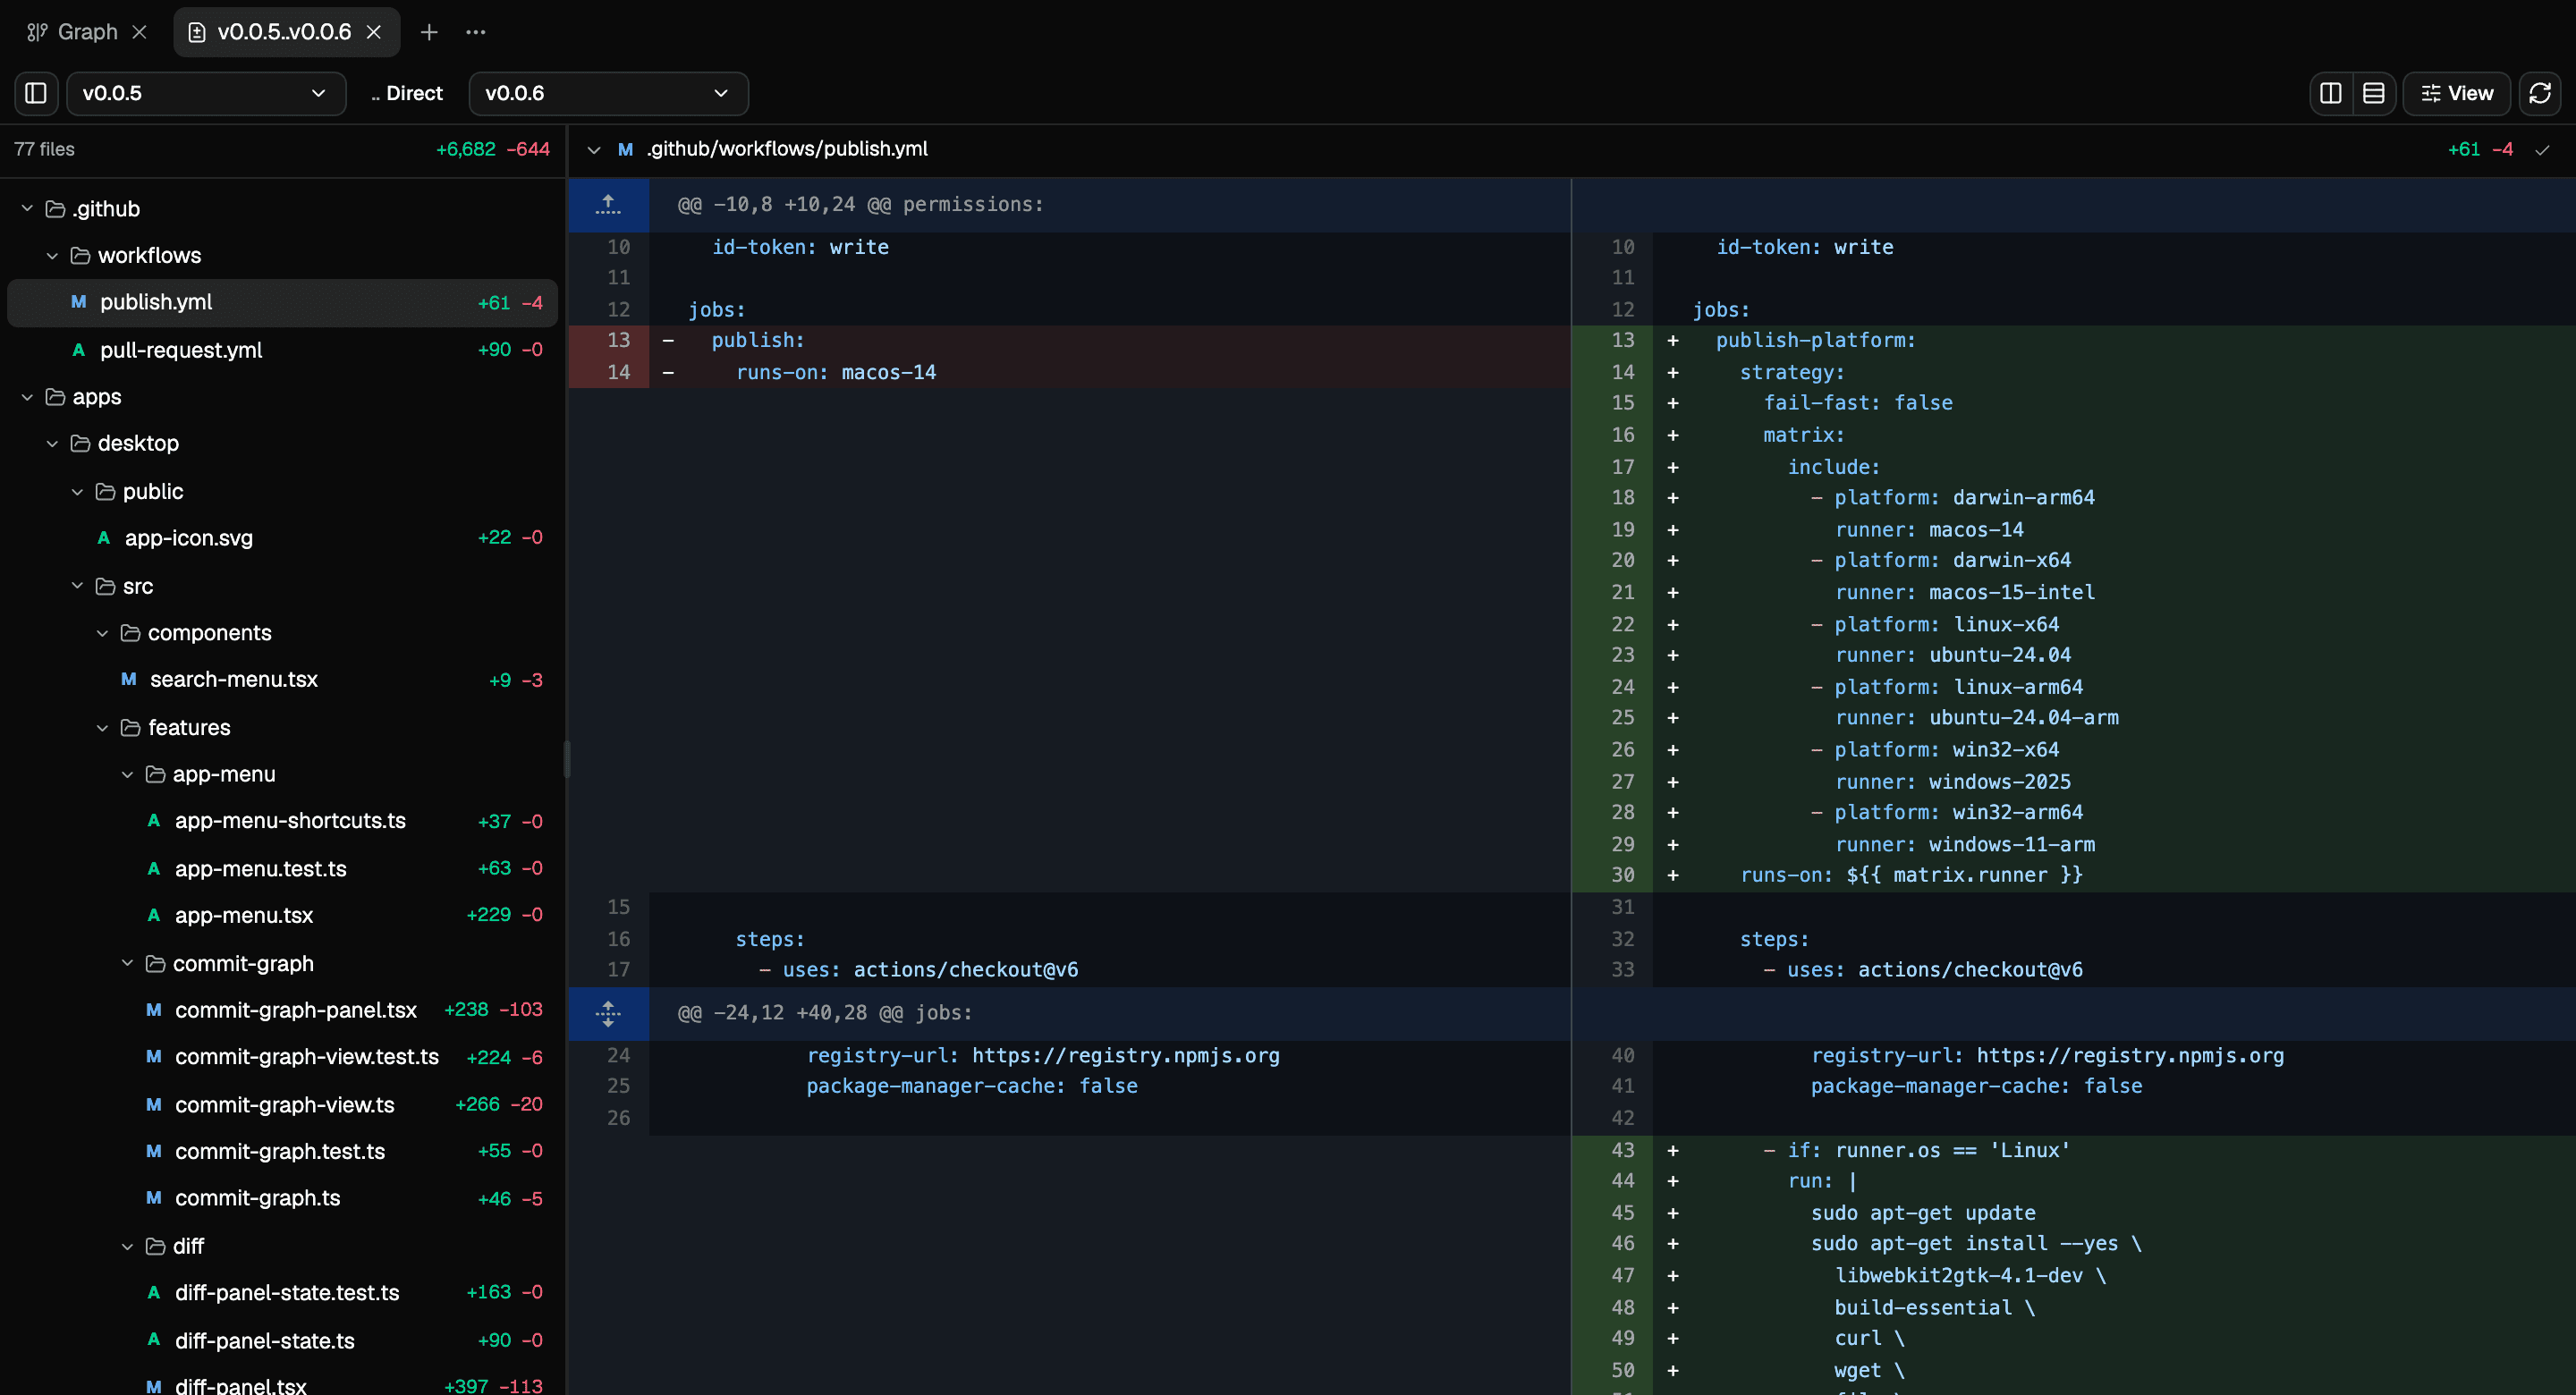Click the .github/workflows/publish.yml path header
Image resolution: width=2576 pixels, height=1395 pixels.
(787, 149)
